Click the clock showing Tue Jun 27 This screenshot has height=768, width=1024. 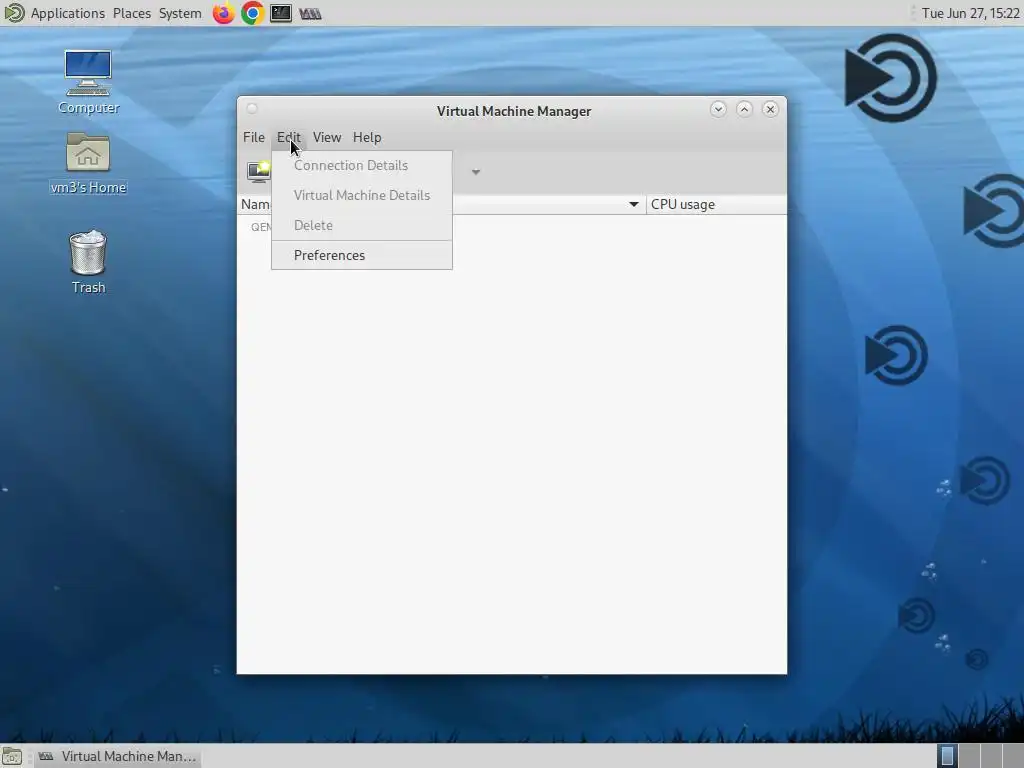pos(970,13)
